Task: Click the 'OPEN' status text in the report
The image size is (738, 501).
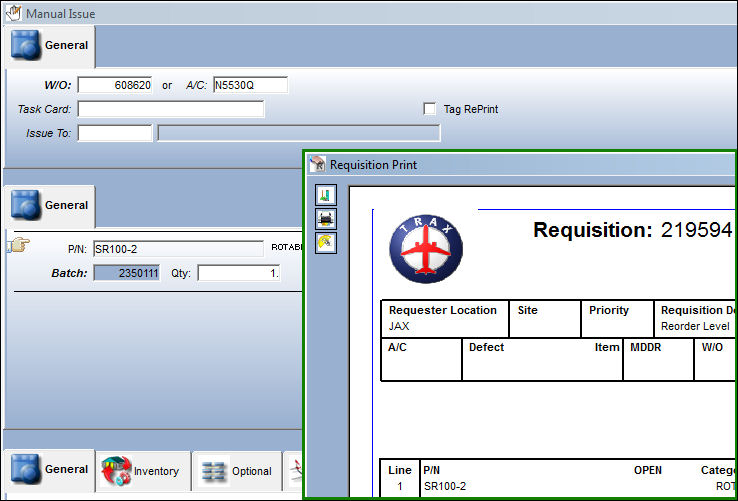Action: (648, 470)
